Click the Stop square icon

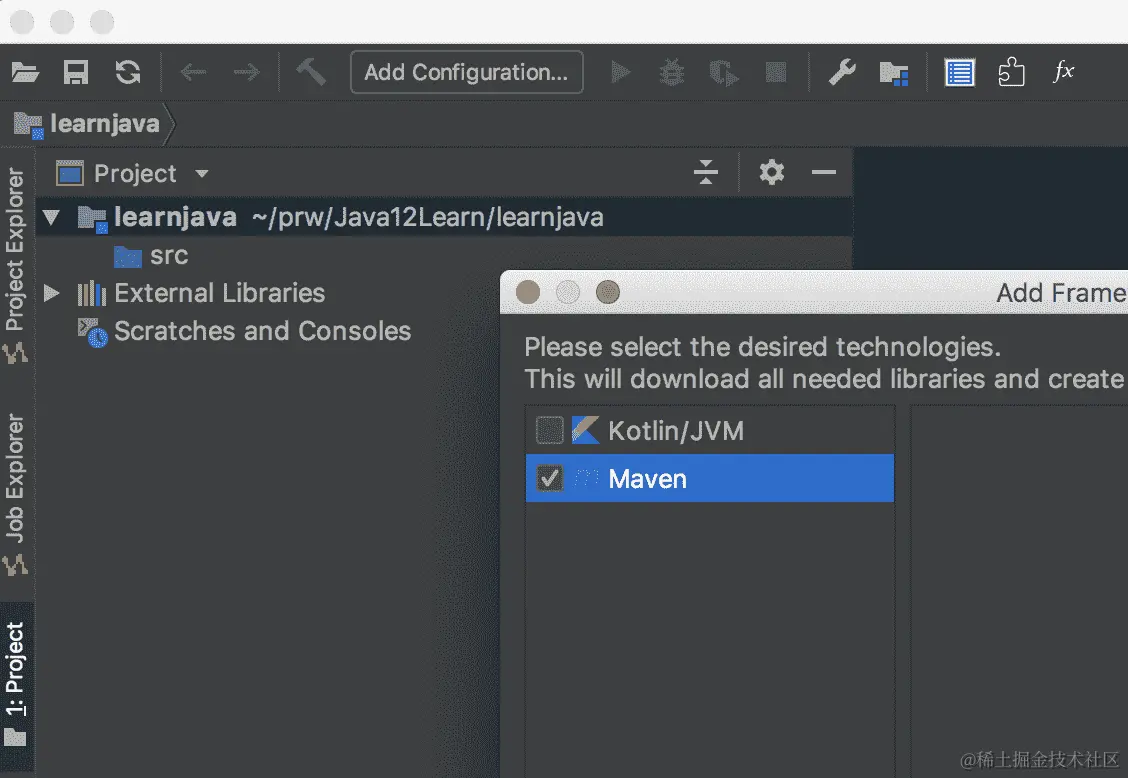(x=776, y=72)
